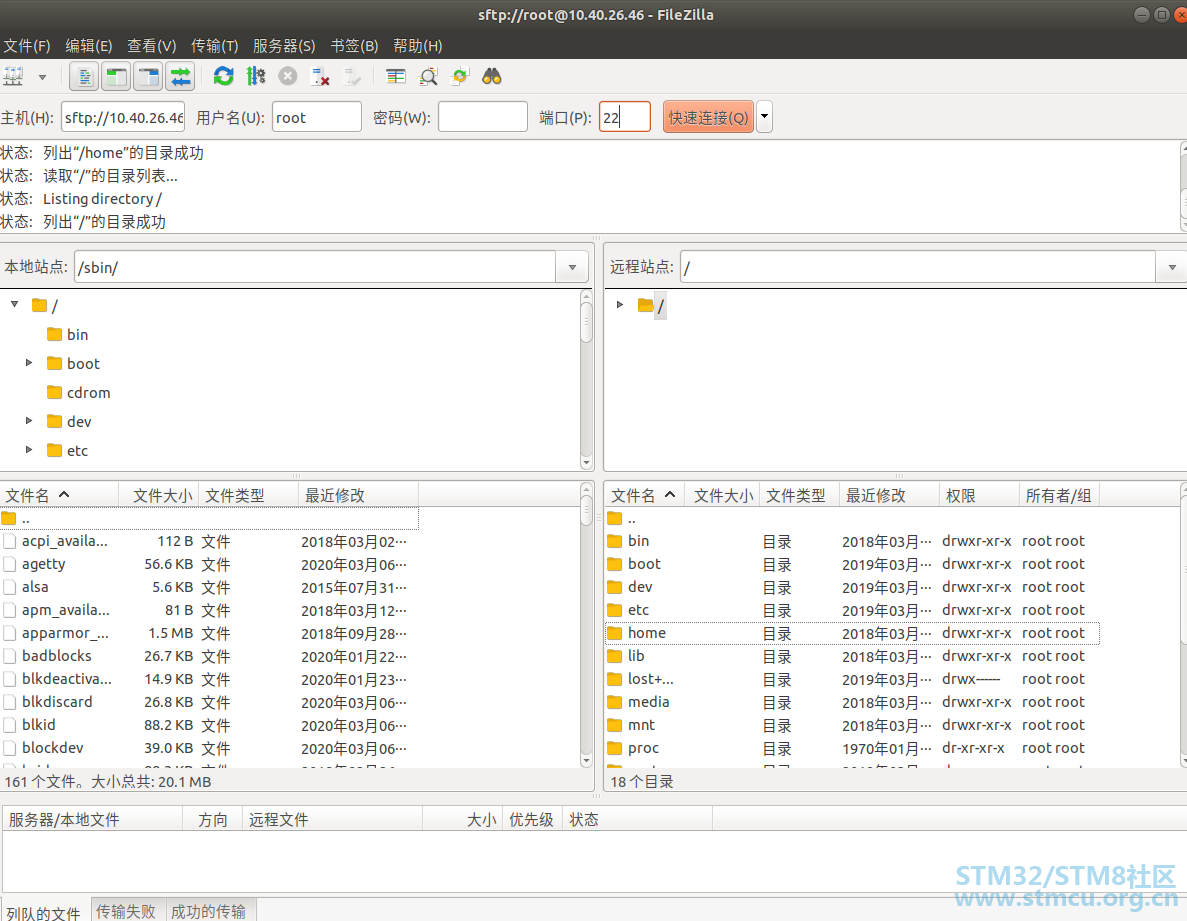Viewport: 1187px width, 921px height.
Task: Select local file blkid
Action: point(209,725)
